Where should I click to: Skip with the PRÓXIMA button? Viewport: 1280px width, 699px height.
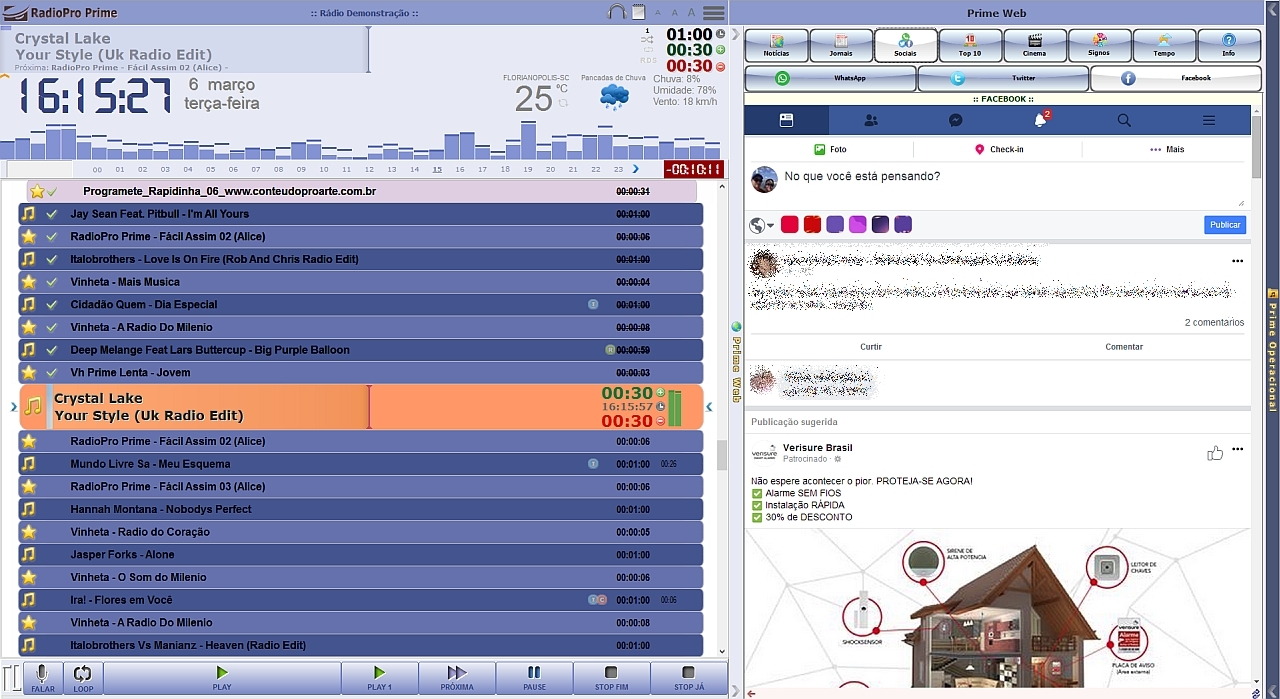click(x=457, y=678)
